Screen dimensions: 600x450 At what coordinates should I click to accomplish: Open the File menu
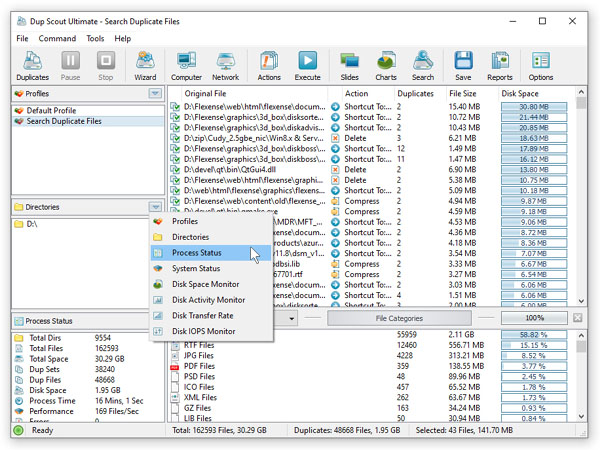coord(22,38)
